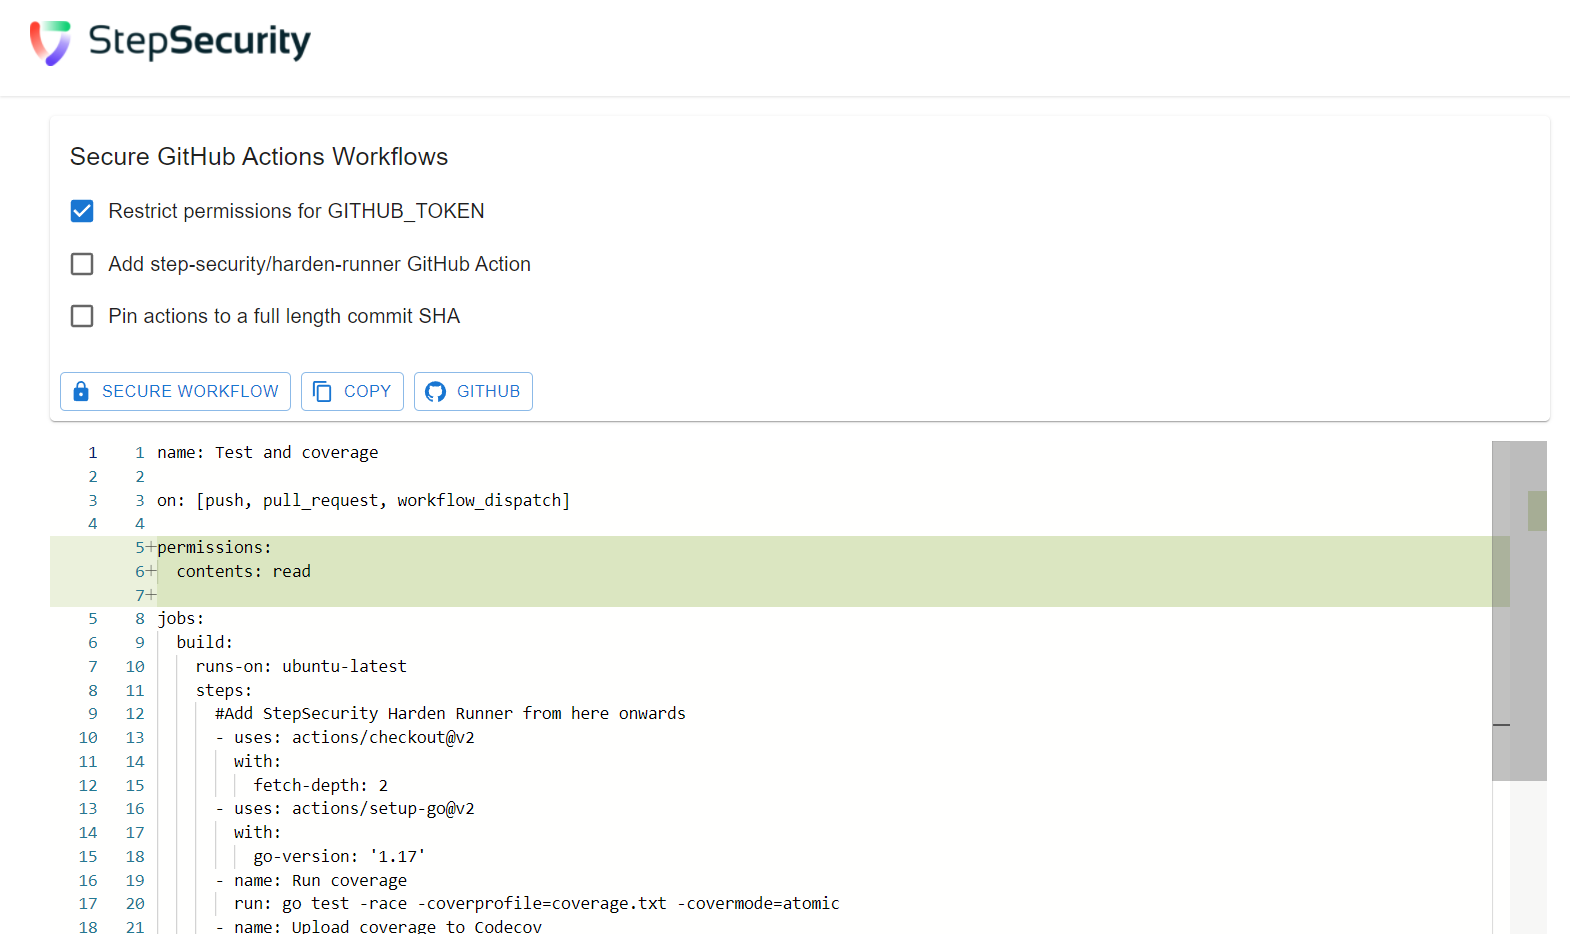The width and height of the screenshot is (1570, 934).
Task: Click the "name: Run coverage" line
Action: tap(320, 880)
